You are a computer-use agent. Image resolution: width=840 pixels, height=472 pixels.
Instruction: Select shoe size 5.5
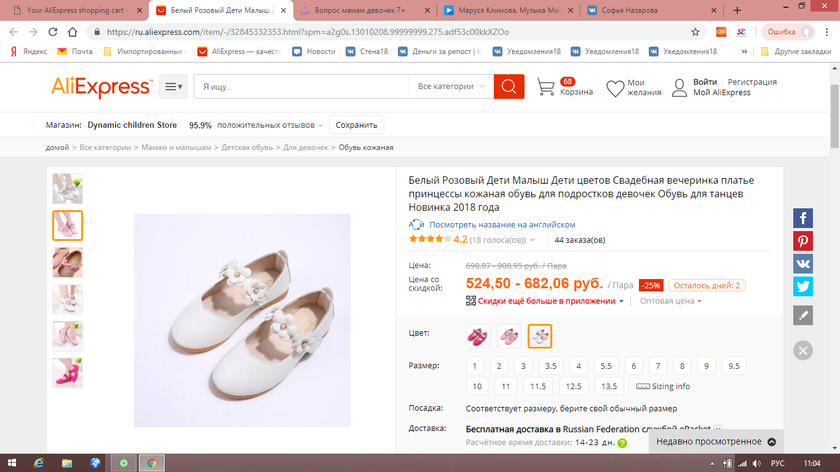point(605,366)
